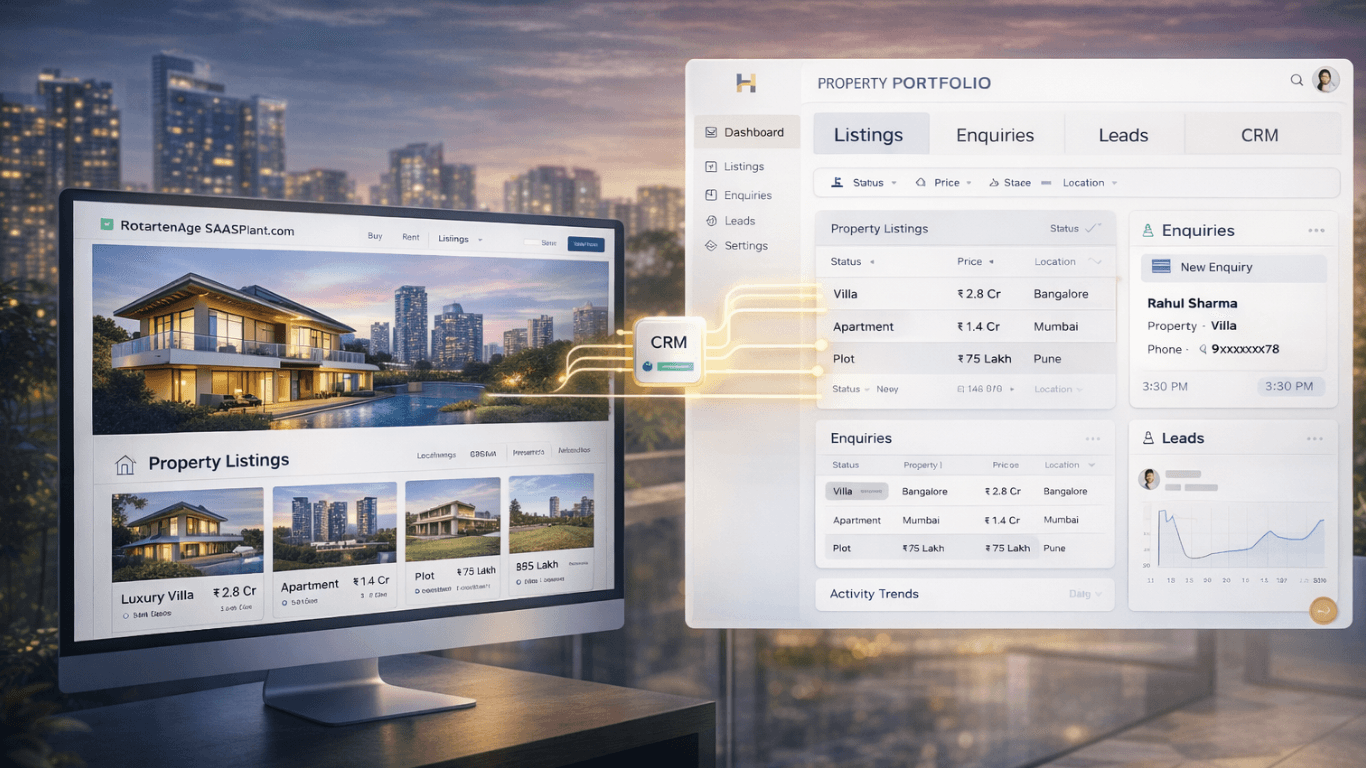Image resolution: width=1366 pixels, height=768 pixels.
Task: Open Settings from the sidebar icon
Action: (x=712, y=245)
